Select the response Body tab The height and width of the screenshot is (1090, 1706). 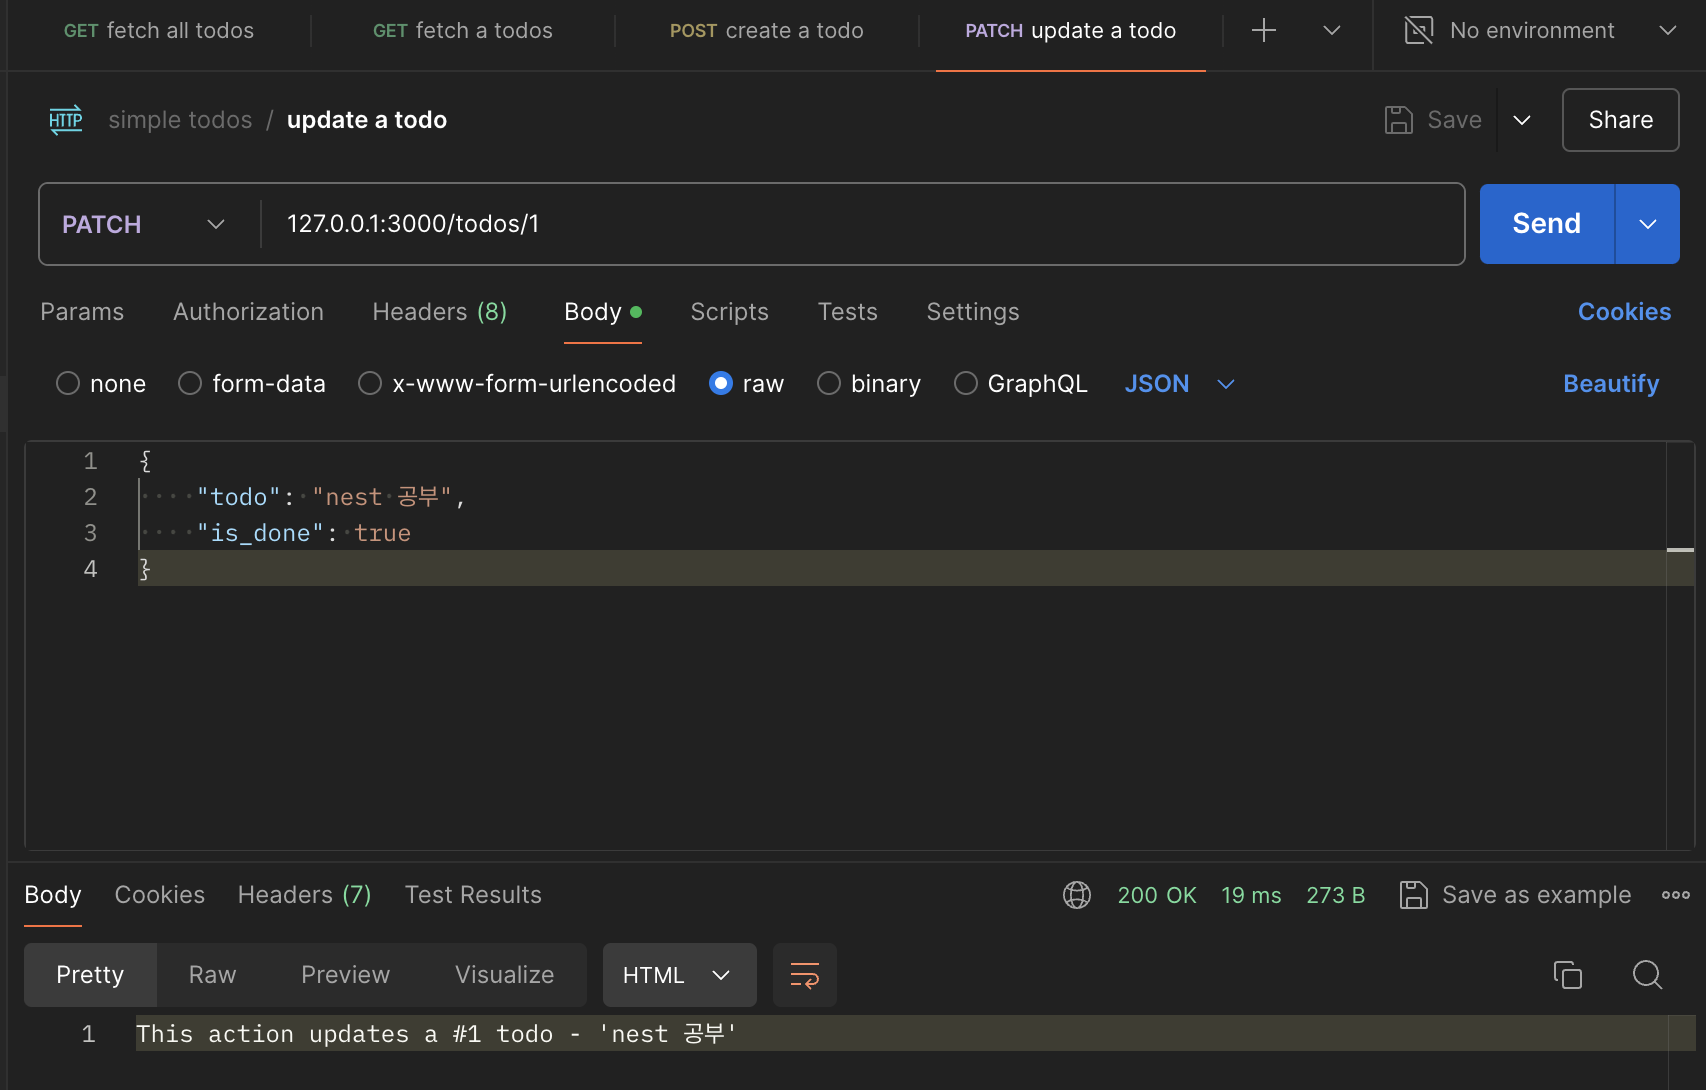[53, 895]
